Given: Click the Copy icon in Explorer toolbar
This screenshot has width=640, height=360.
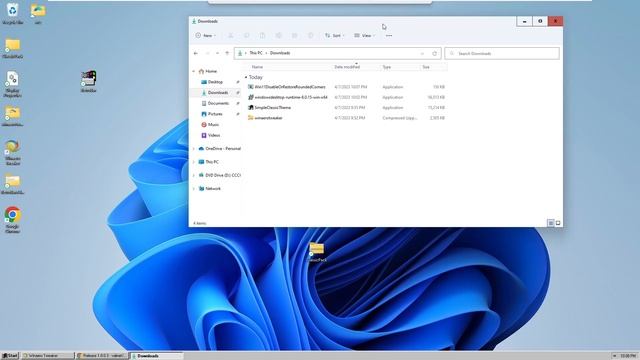Looking at the screenshot, I should point(247,36).
